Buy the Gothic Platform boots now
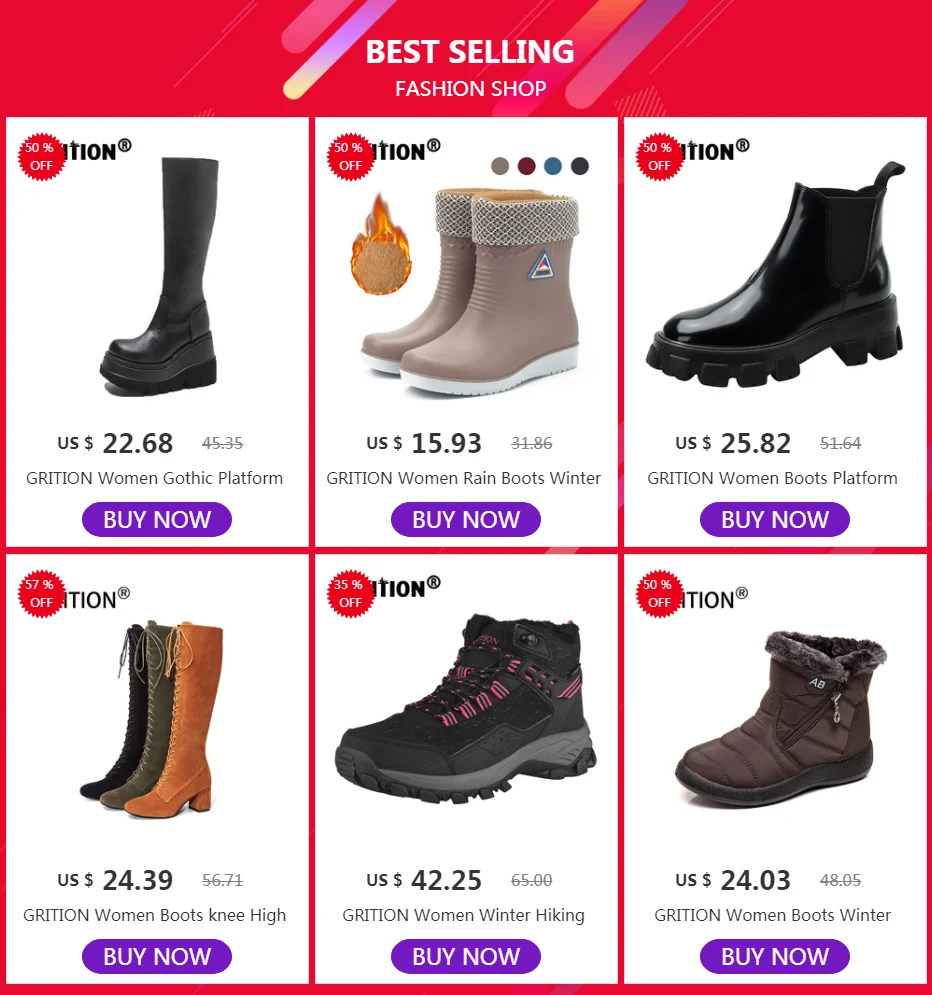932x995 pixels. [157, 520]
